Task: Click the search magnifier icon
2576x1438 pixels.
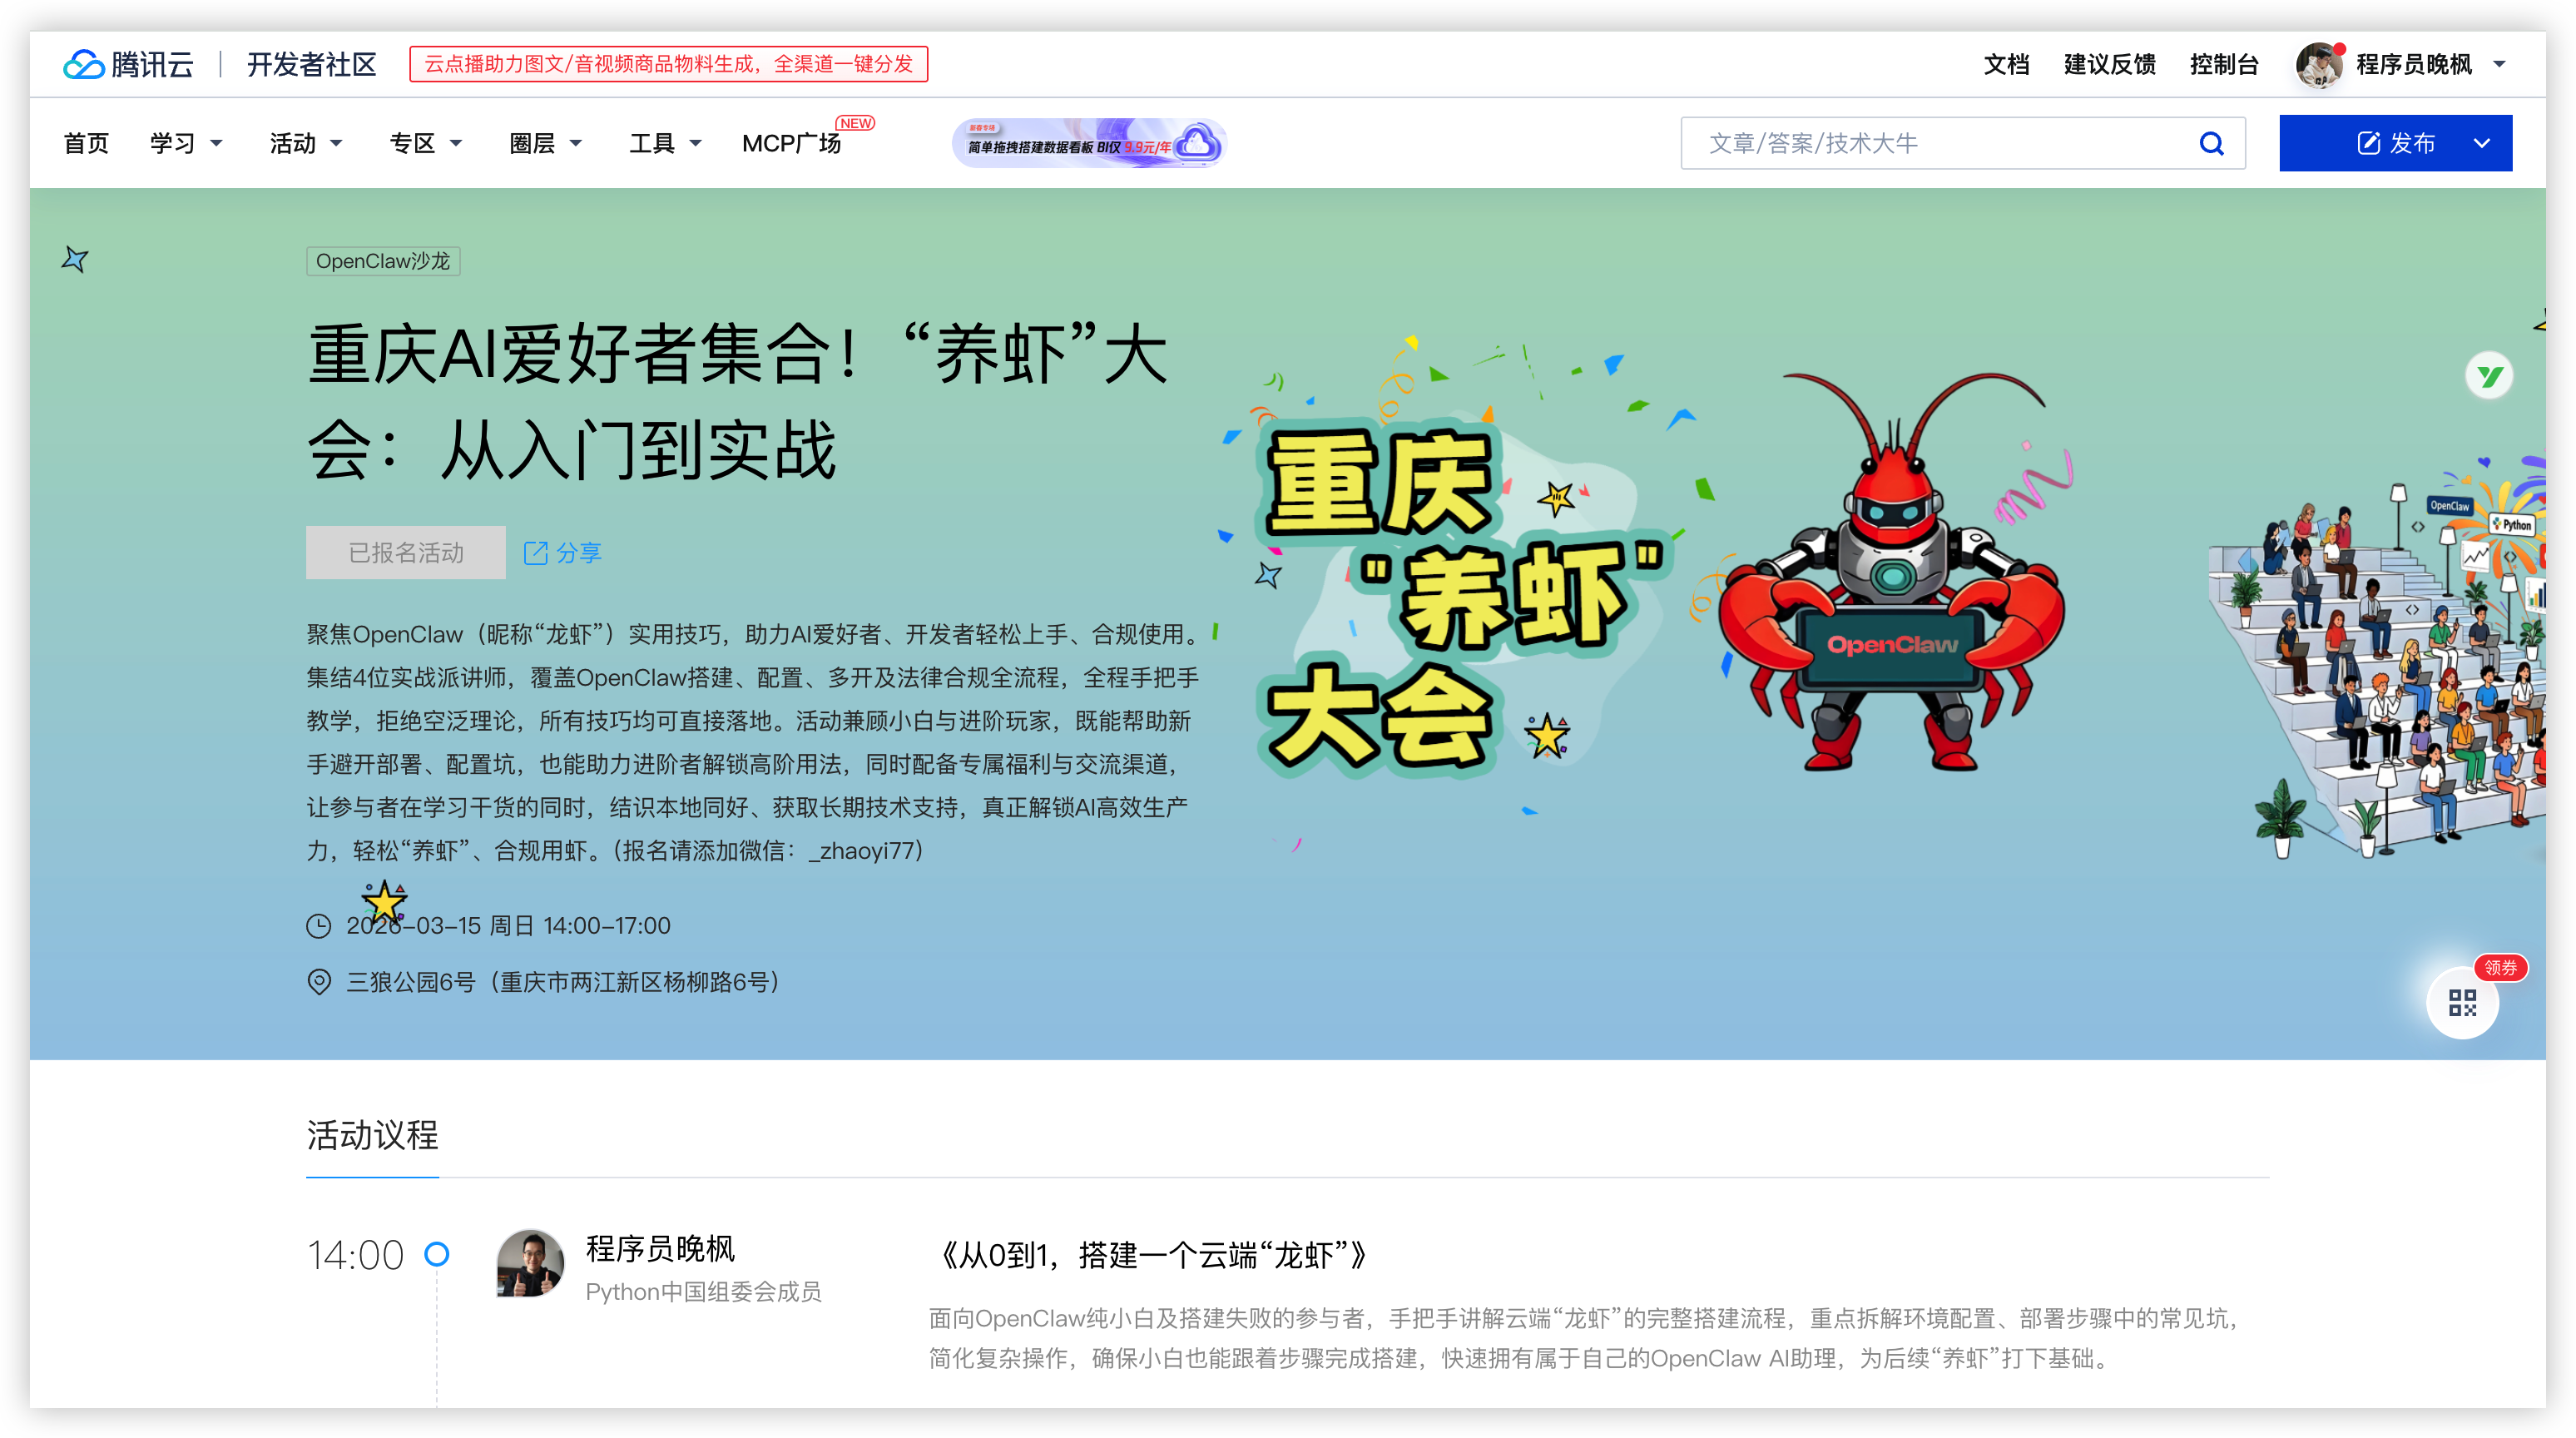Action: coord(2211,144)
